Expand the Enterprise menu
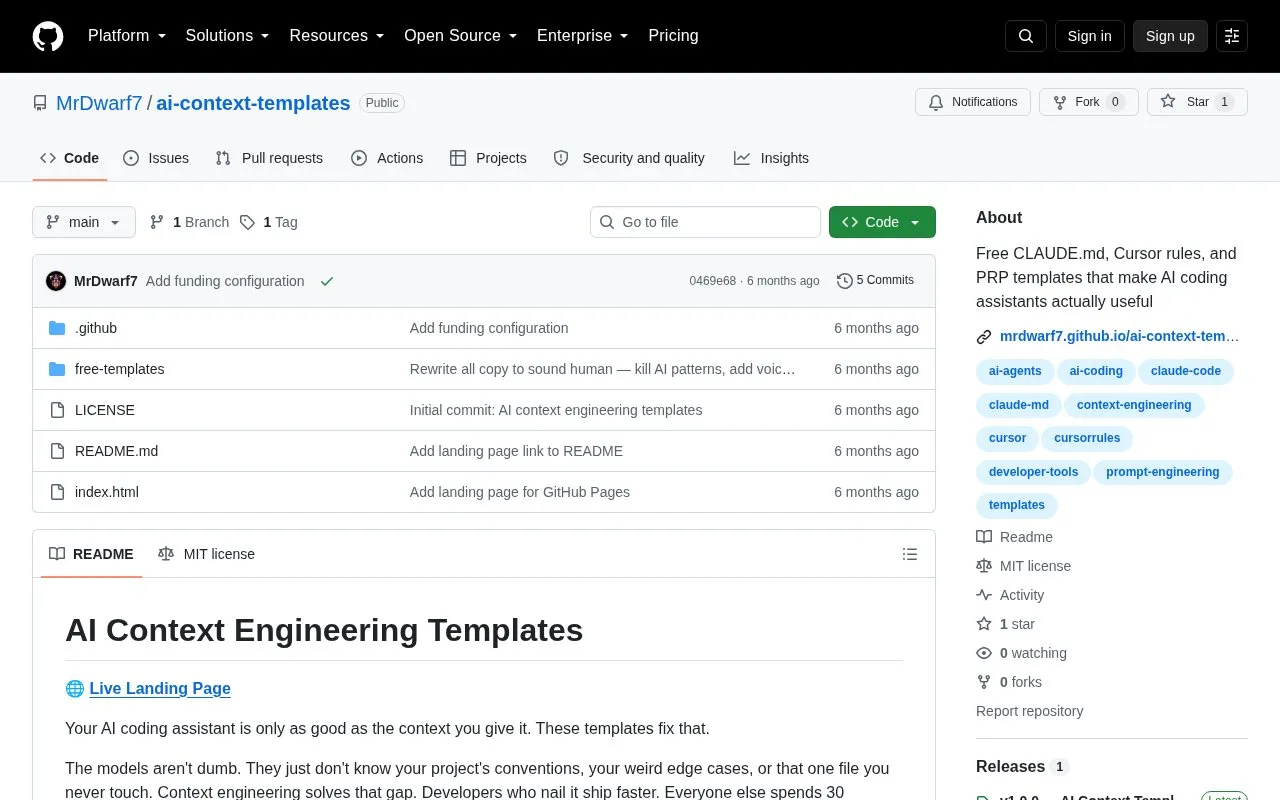The image size is (1280, 800). pyautogui.click(x=583, y=36)
